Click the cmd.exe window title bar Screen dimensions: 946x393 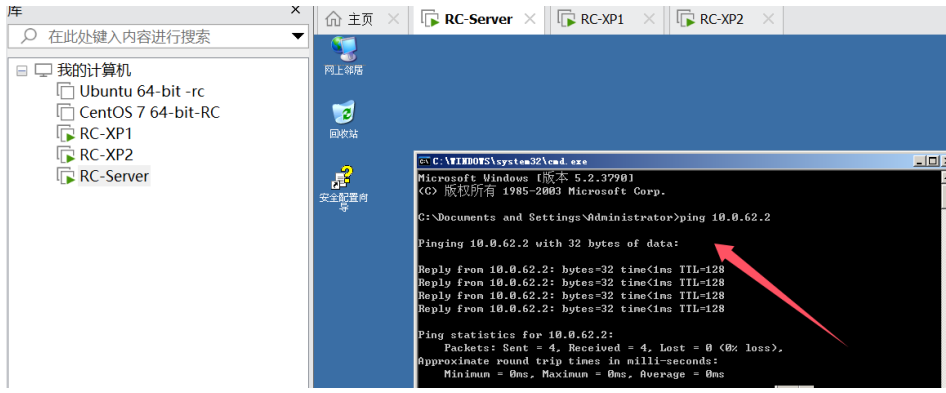681,161
